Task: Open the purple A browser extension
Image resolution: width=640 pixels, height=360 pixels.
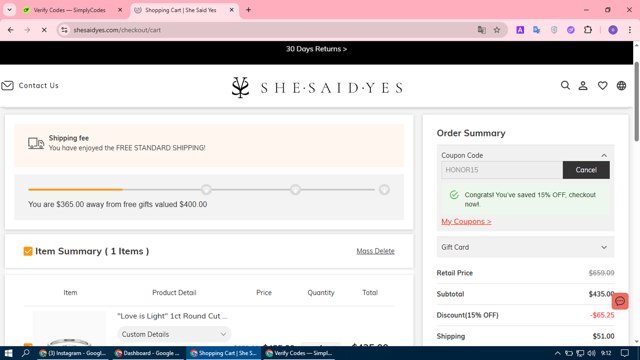Action: point(520,30)
